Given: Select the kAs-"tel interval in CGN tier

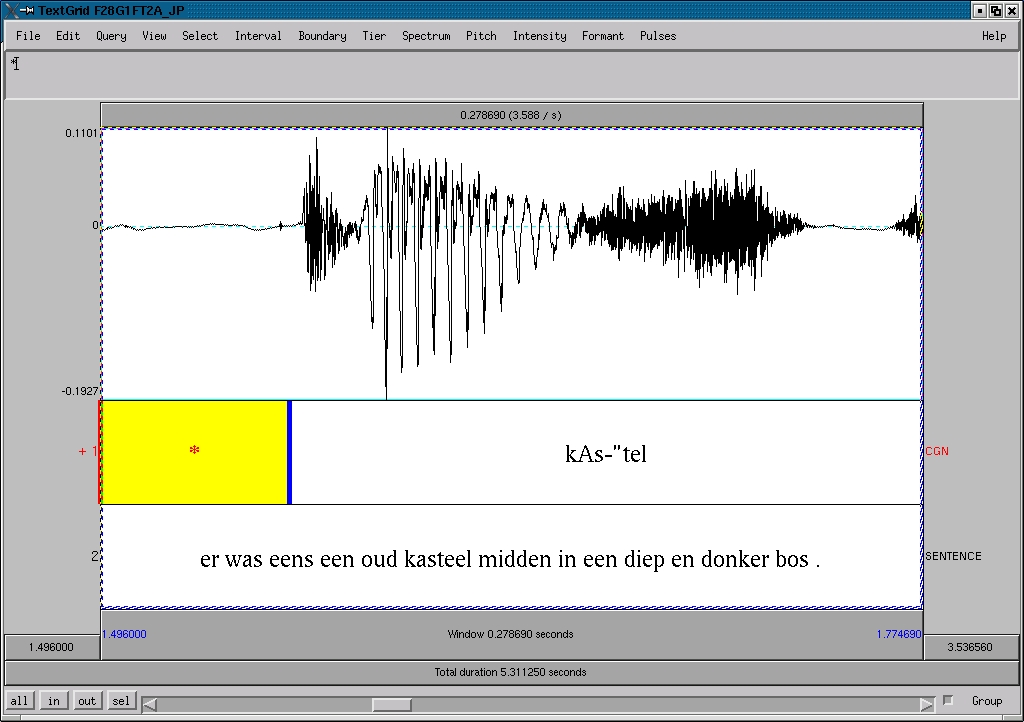Looking at the screenshot, I should coord(606,452).
